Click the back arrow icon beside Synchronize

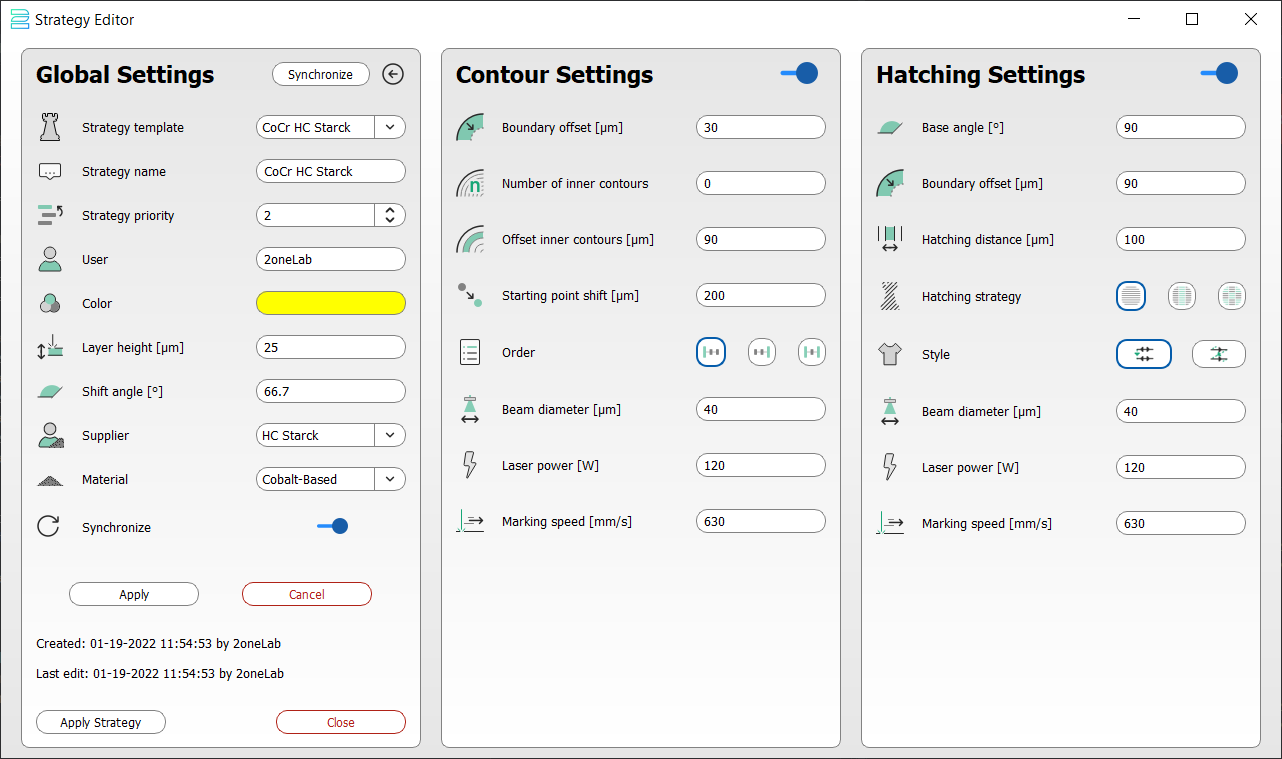coord(393,74)
